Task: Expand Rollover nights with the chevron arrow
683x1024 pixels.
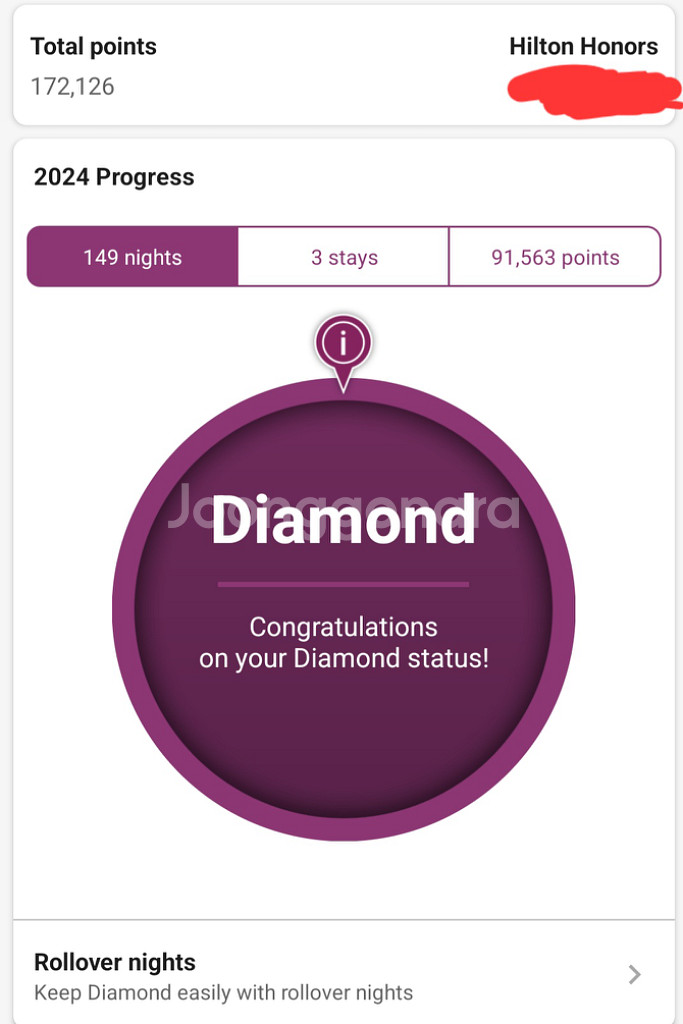Action: (634, 974)
